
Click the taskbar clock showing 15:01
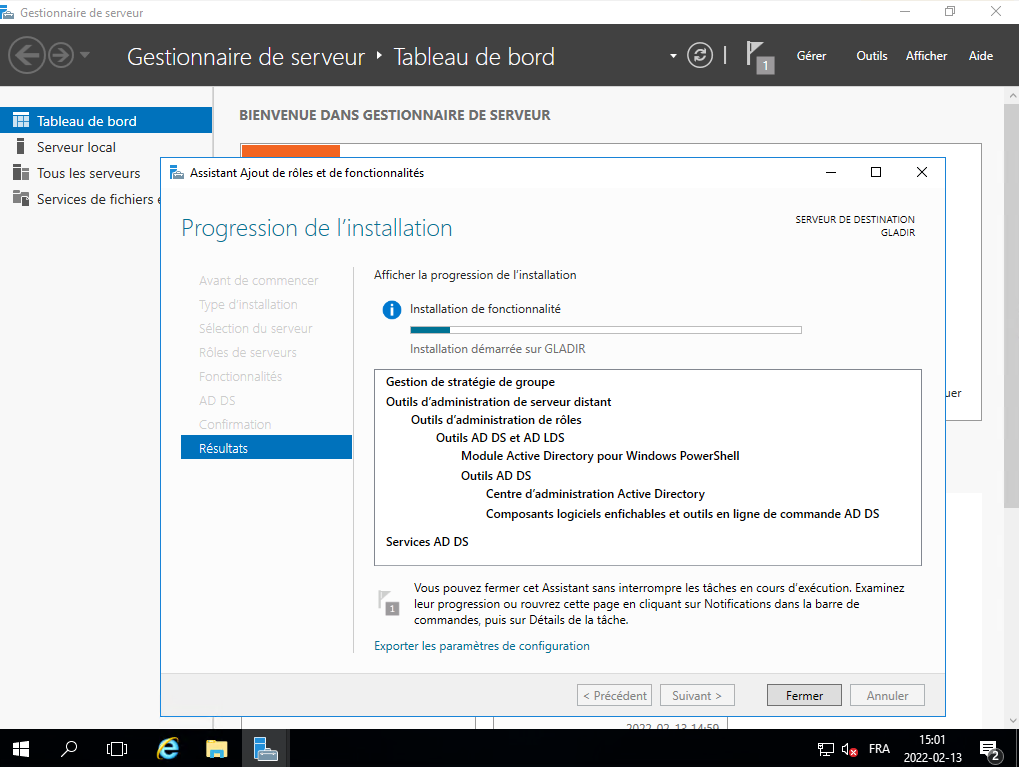pos(932,749)
